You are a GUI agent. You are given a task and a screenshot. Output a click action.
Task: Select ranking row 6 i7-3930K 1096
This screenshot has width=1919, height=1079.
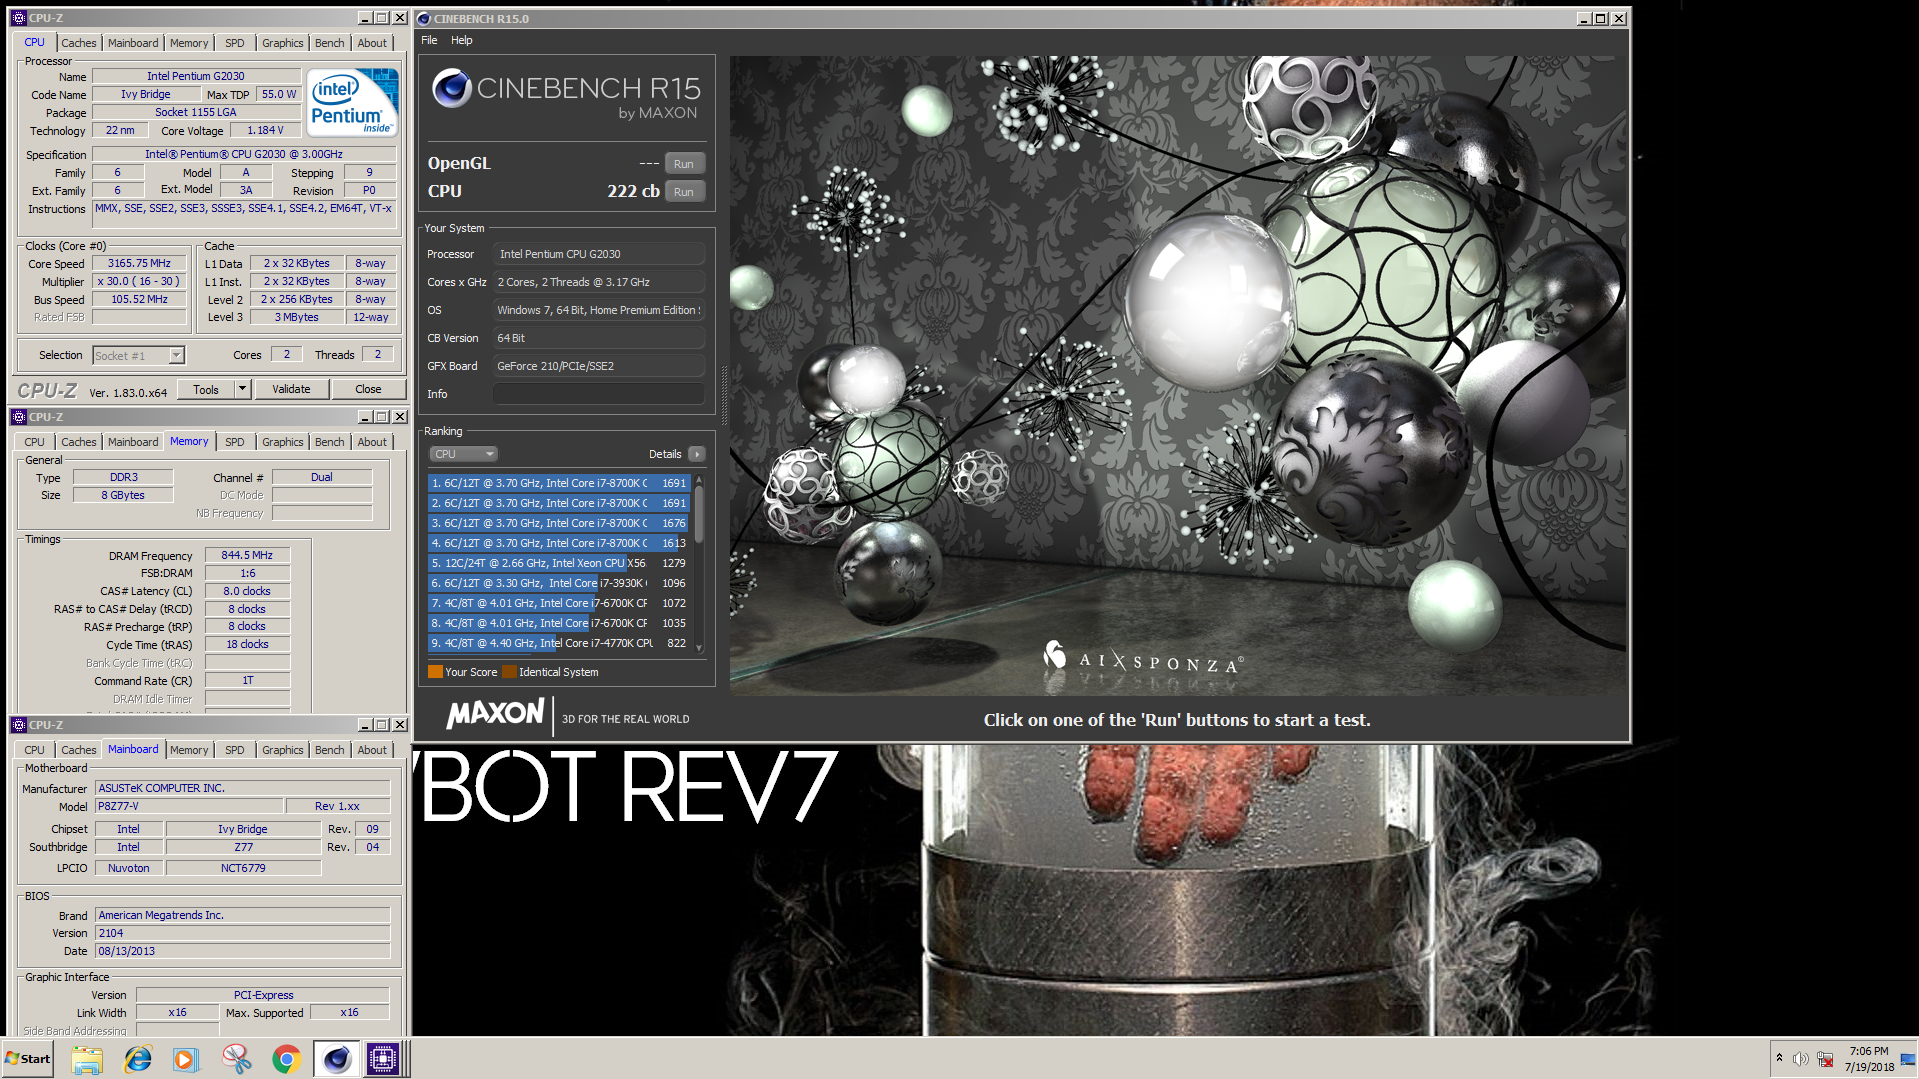click(559, 583)
